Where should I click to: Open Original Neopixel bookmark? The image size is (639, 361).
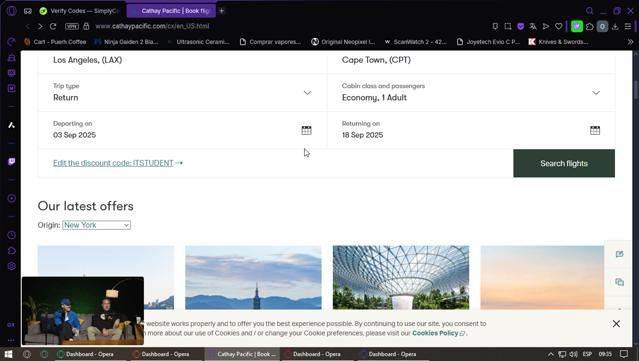click(343, 42)
